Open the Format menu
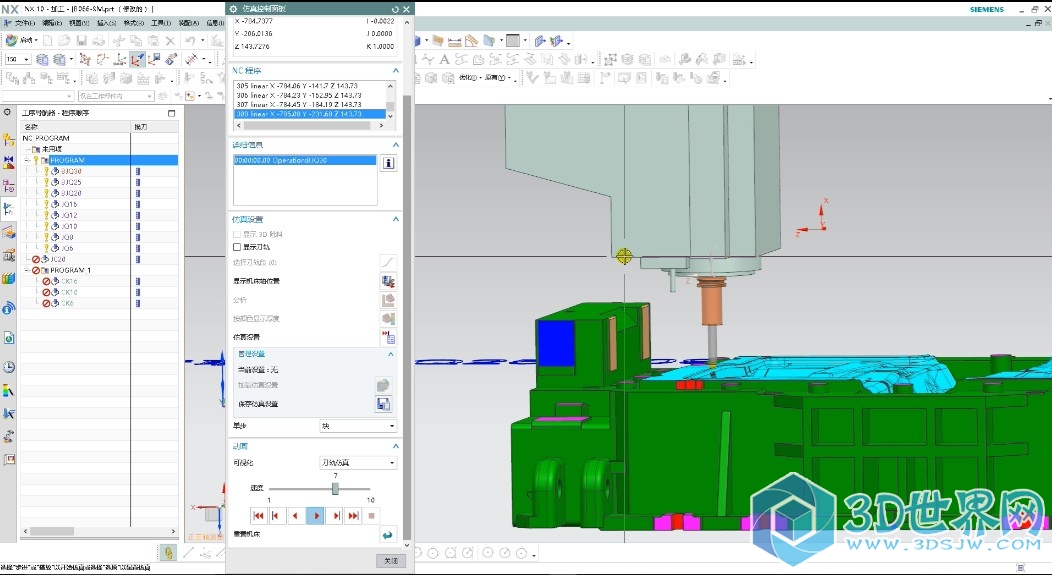Screen dimensions: 1052x575 (134, 23)
